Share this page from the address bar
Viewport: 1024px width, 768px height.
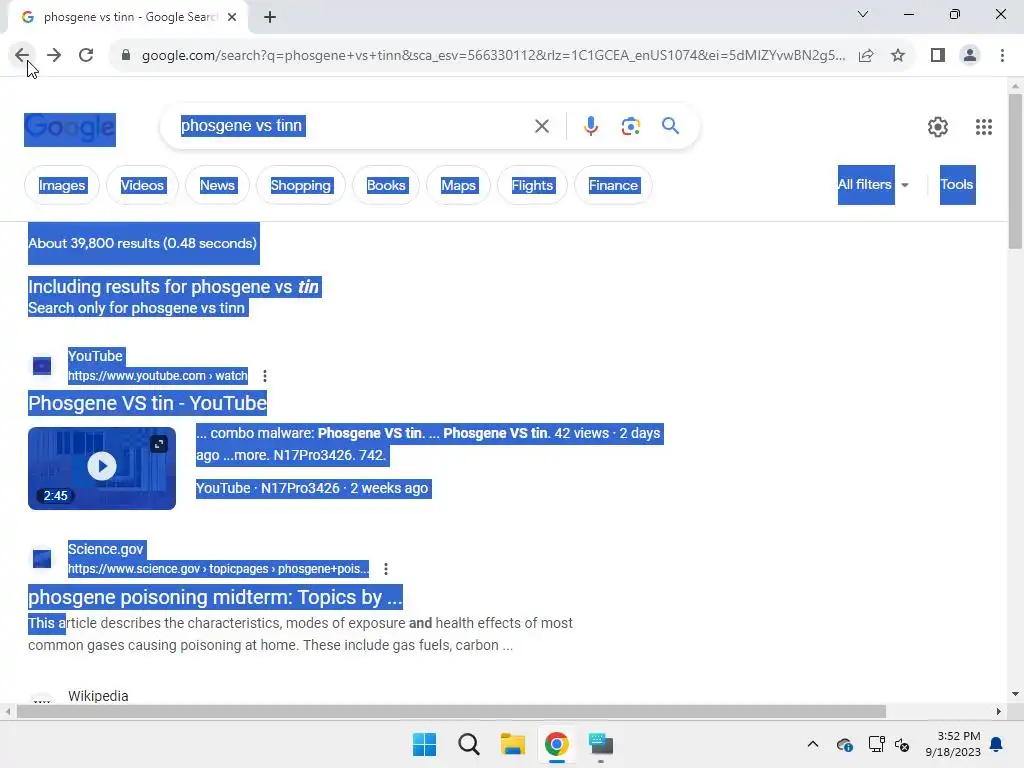point(866,56)
